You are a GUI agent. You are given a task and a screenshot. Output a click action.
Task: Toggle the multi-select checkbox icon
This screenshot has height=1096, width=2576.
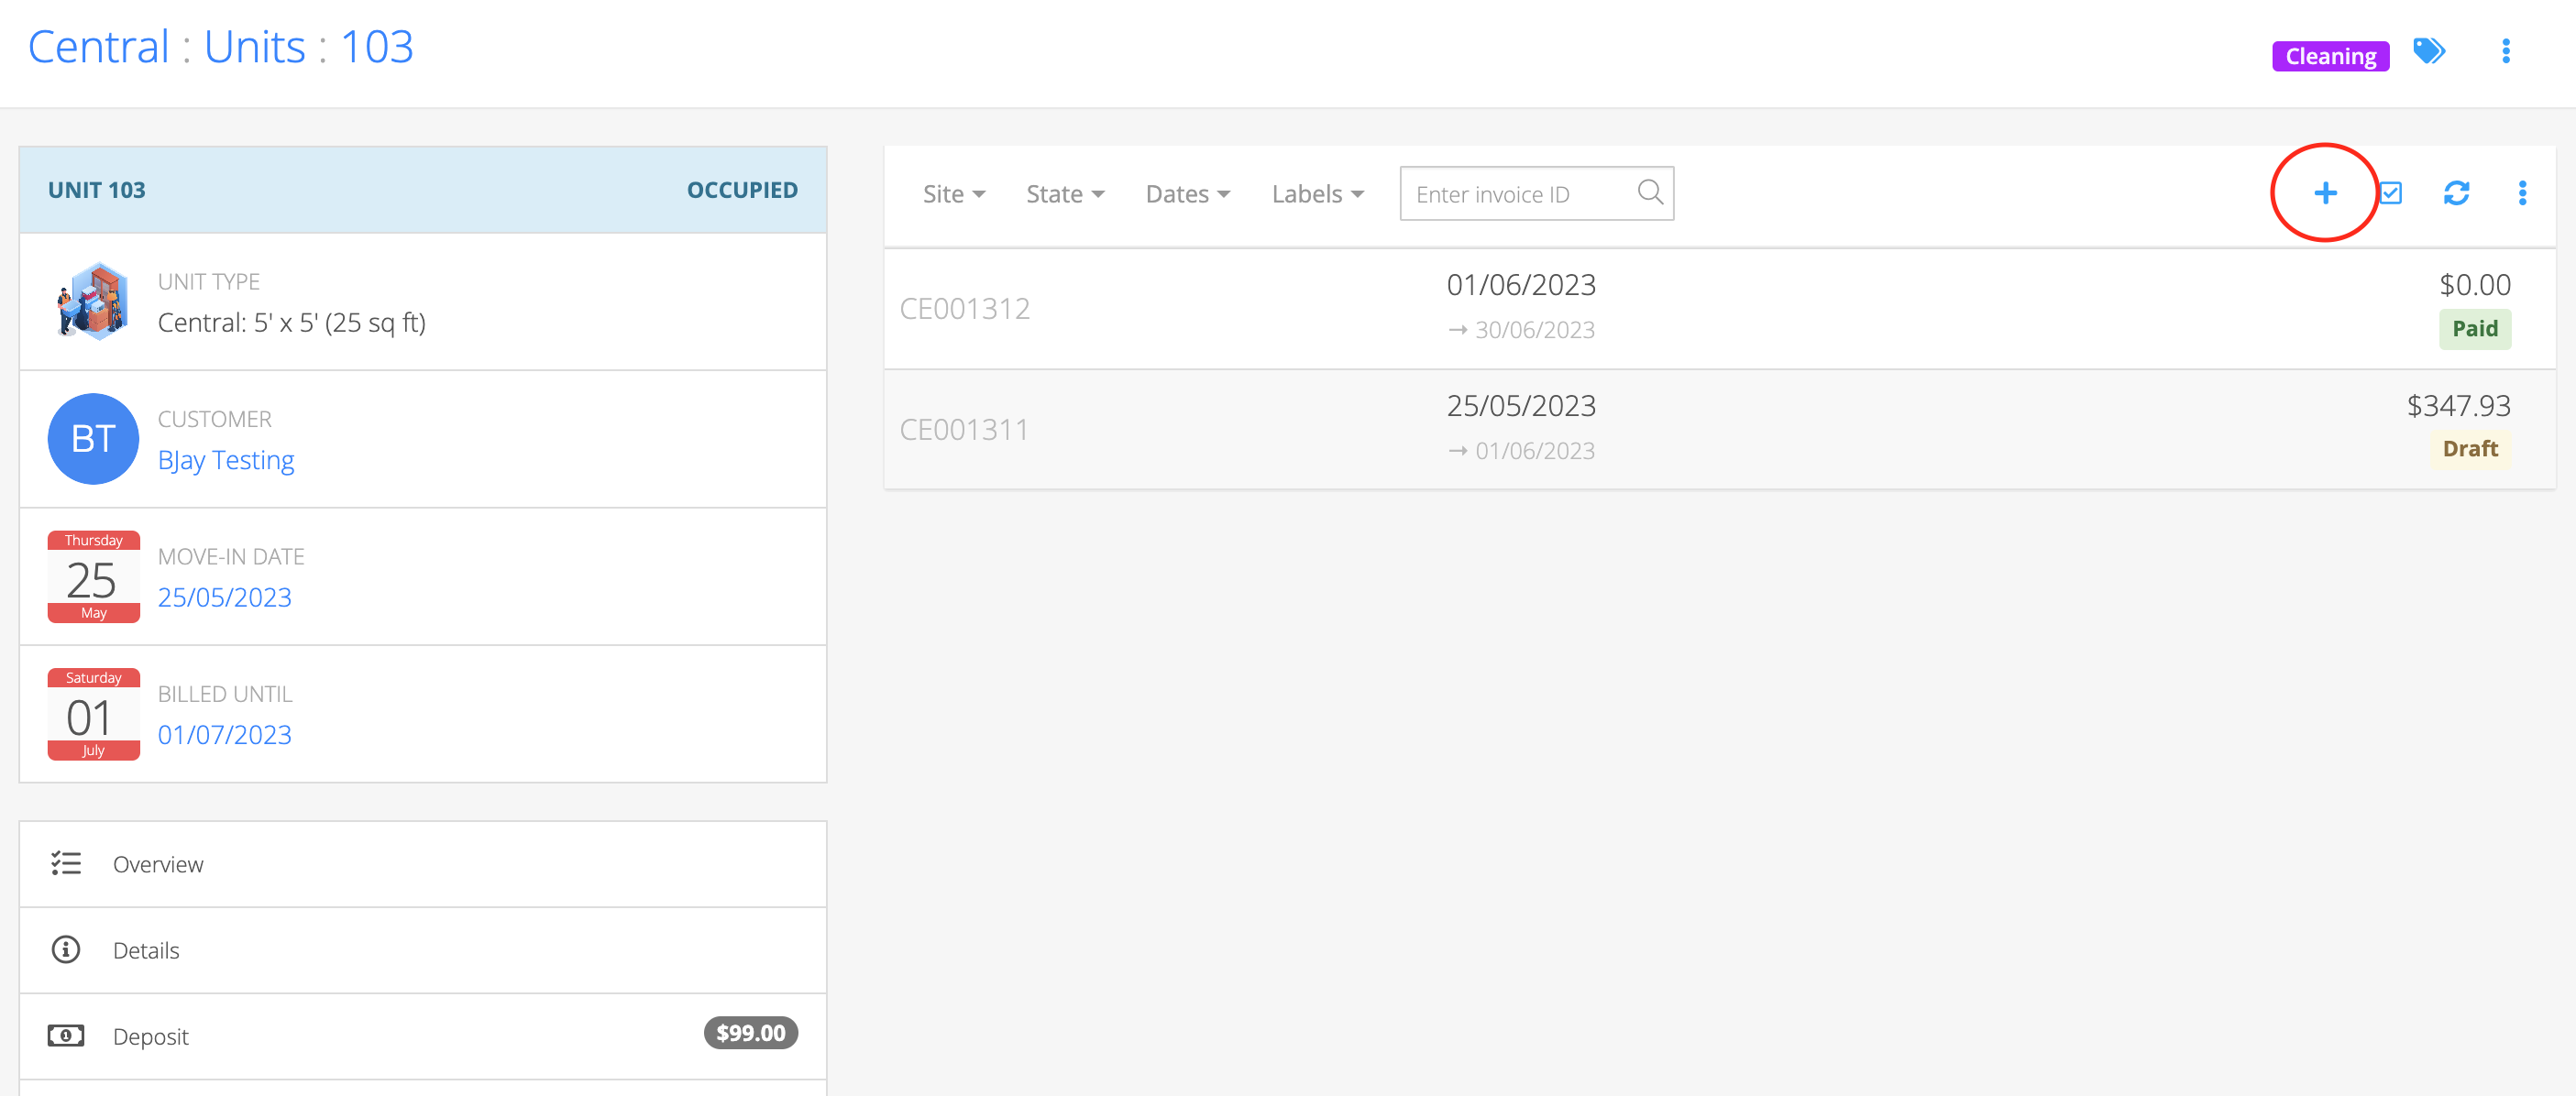2391,193
